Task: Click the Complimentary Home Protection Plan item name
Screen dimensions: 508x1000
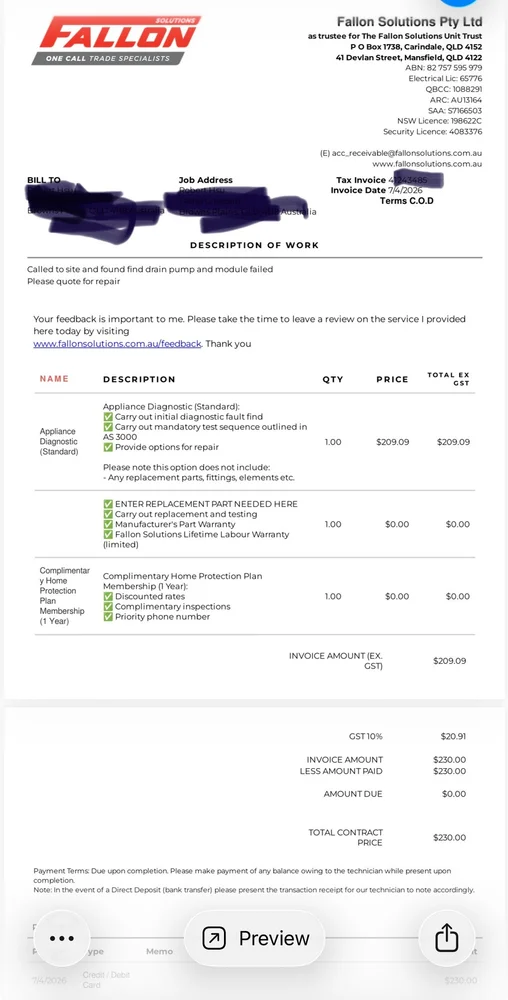Action: pos(64,596)
